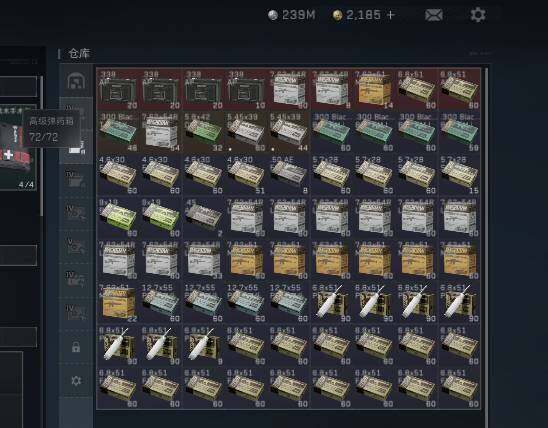Click the 5.7x28 ammo box with count 15
Image resolution: width=548 pixels, height=428 pixels.
point(459,175)
